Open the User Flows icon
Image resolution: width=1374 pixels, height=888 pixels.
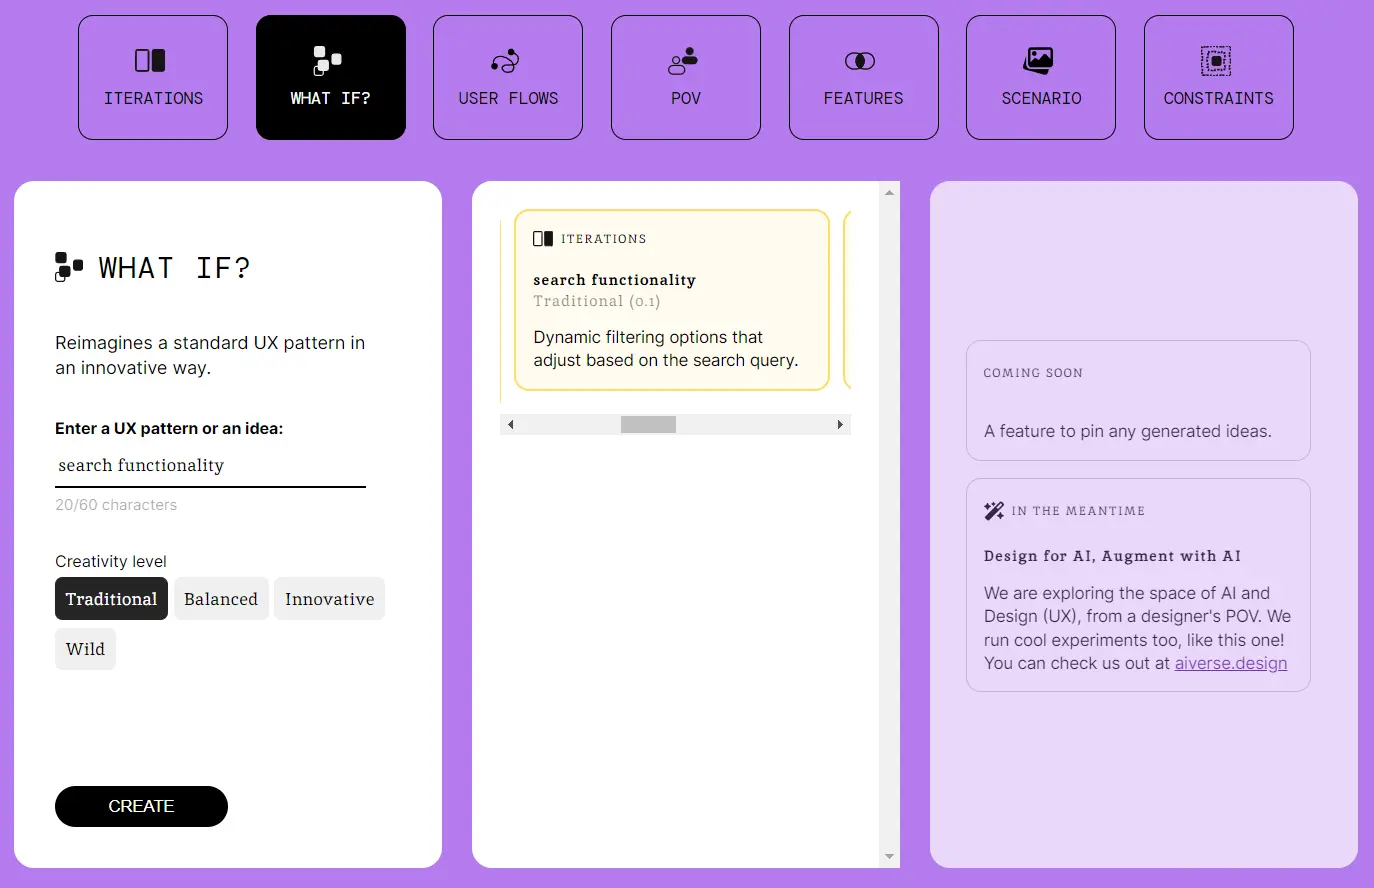point(505,61)
